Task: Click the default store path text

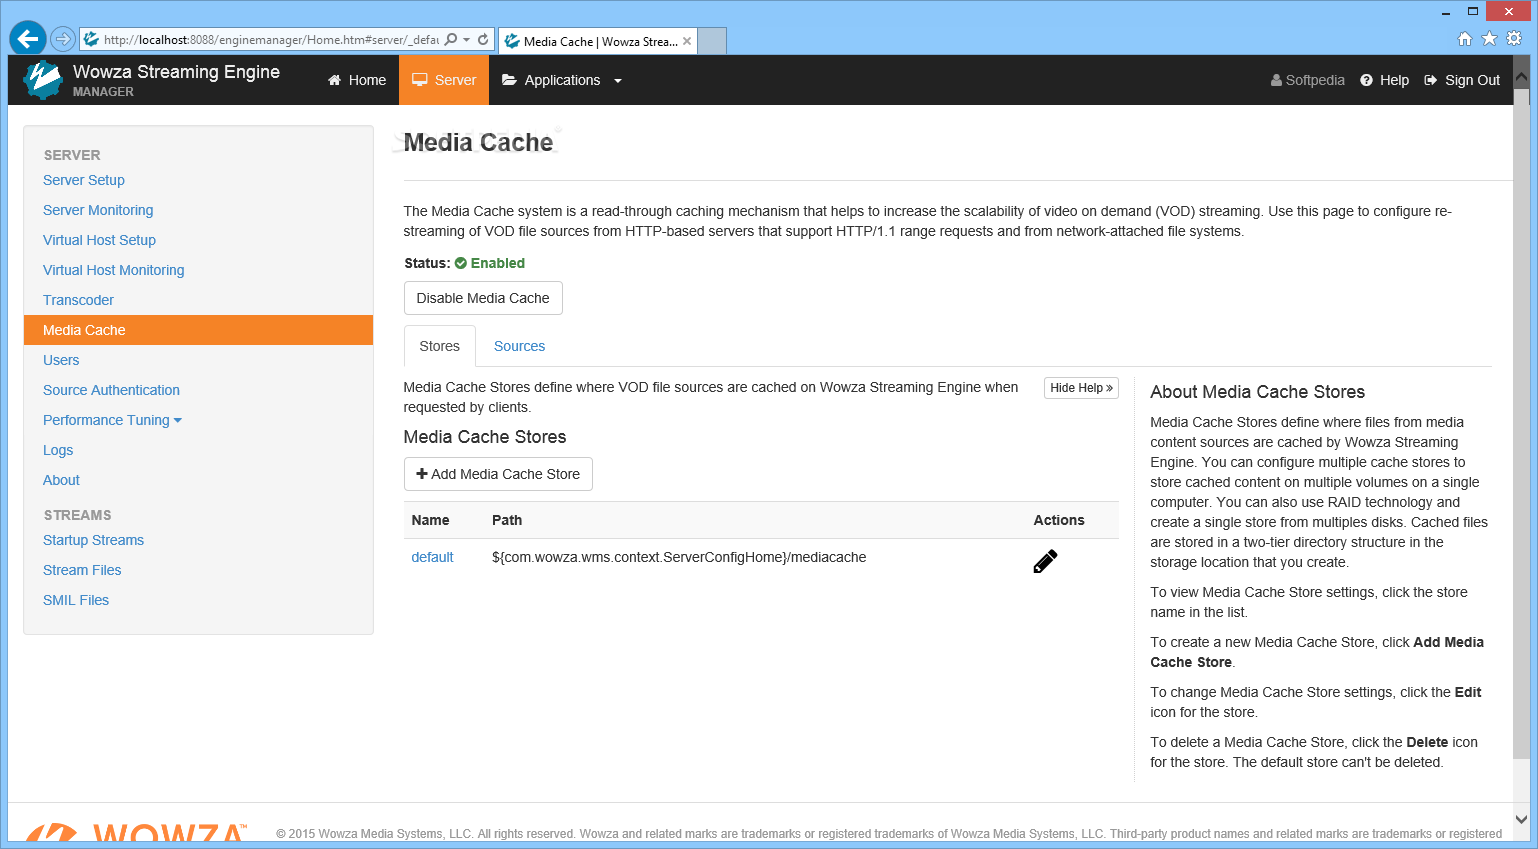Action: click(679, 557)
